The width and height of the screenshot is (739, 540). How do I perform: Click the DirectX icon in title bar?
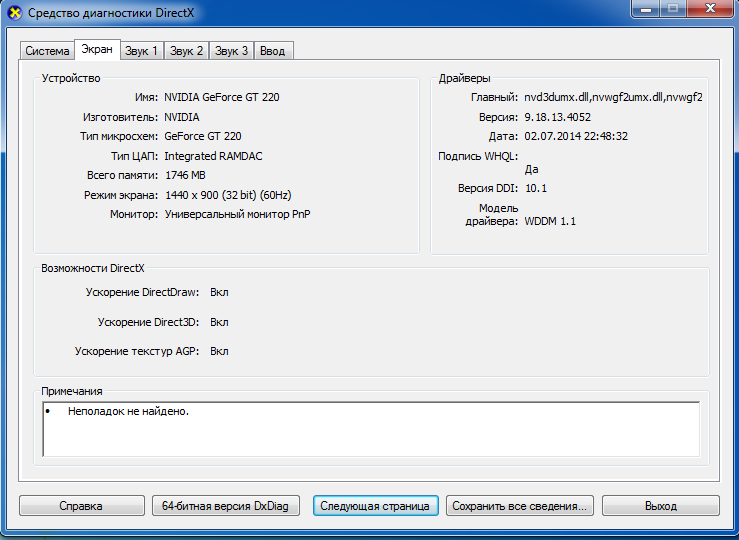coord(15,13)
